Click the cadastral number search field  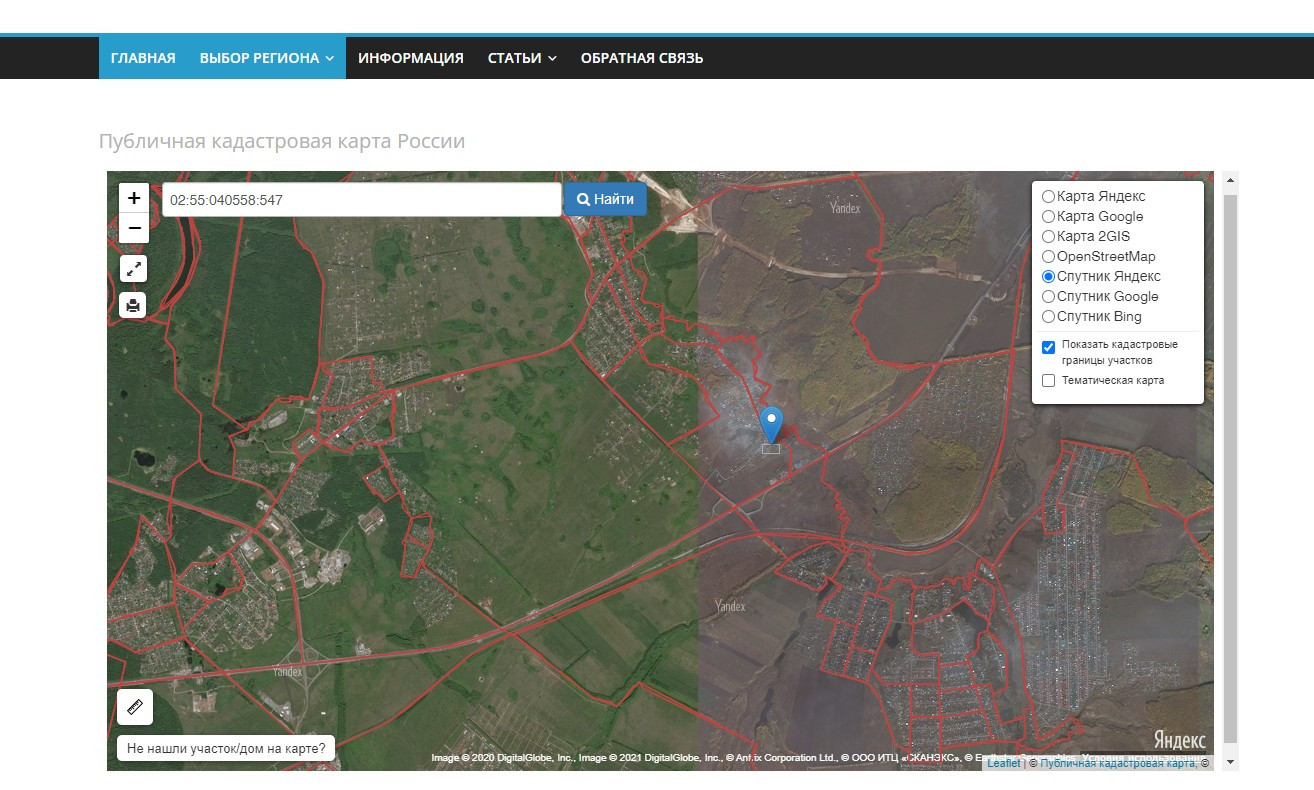[x=361, y=200]
